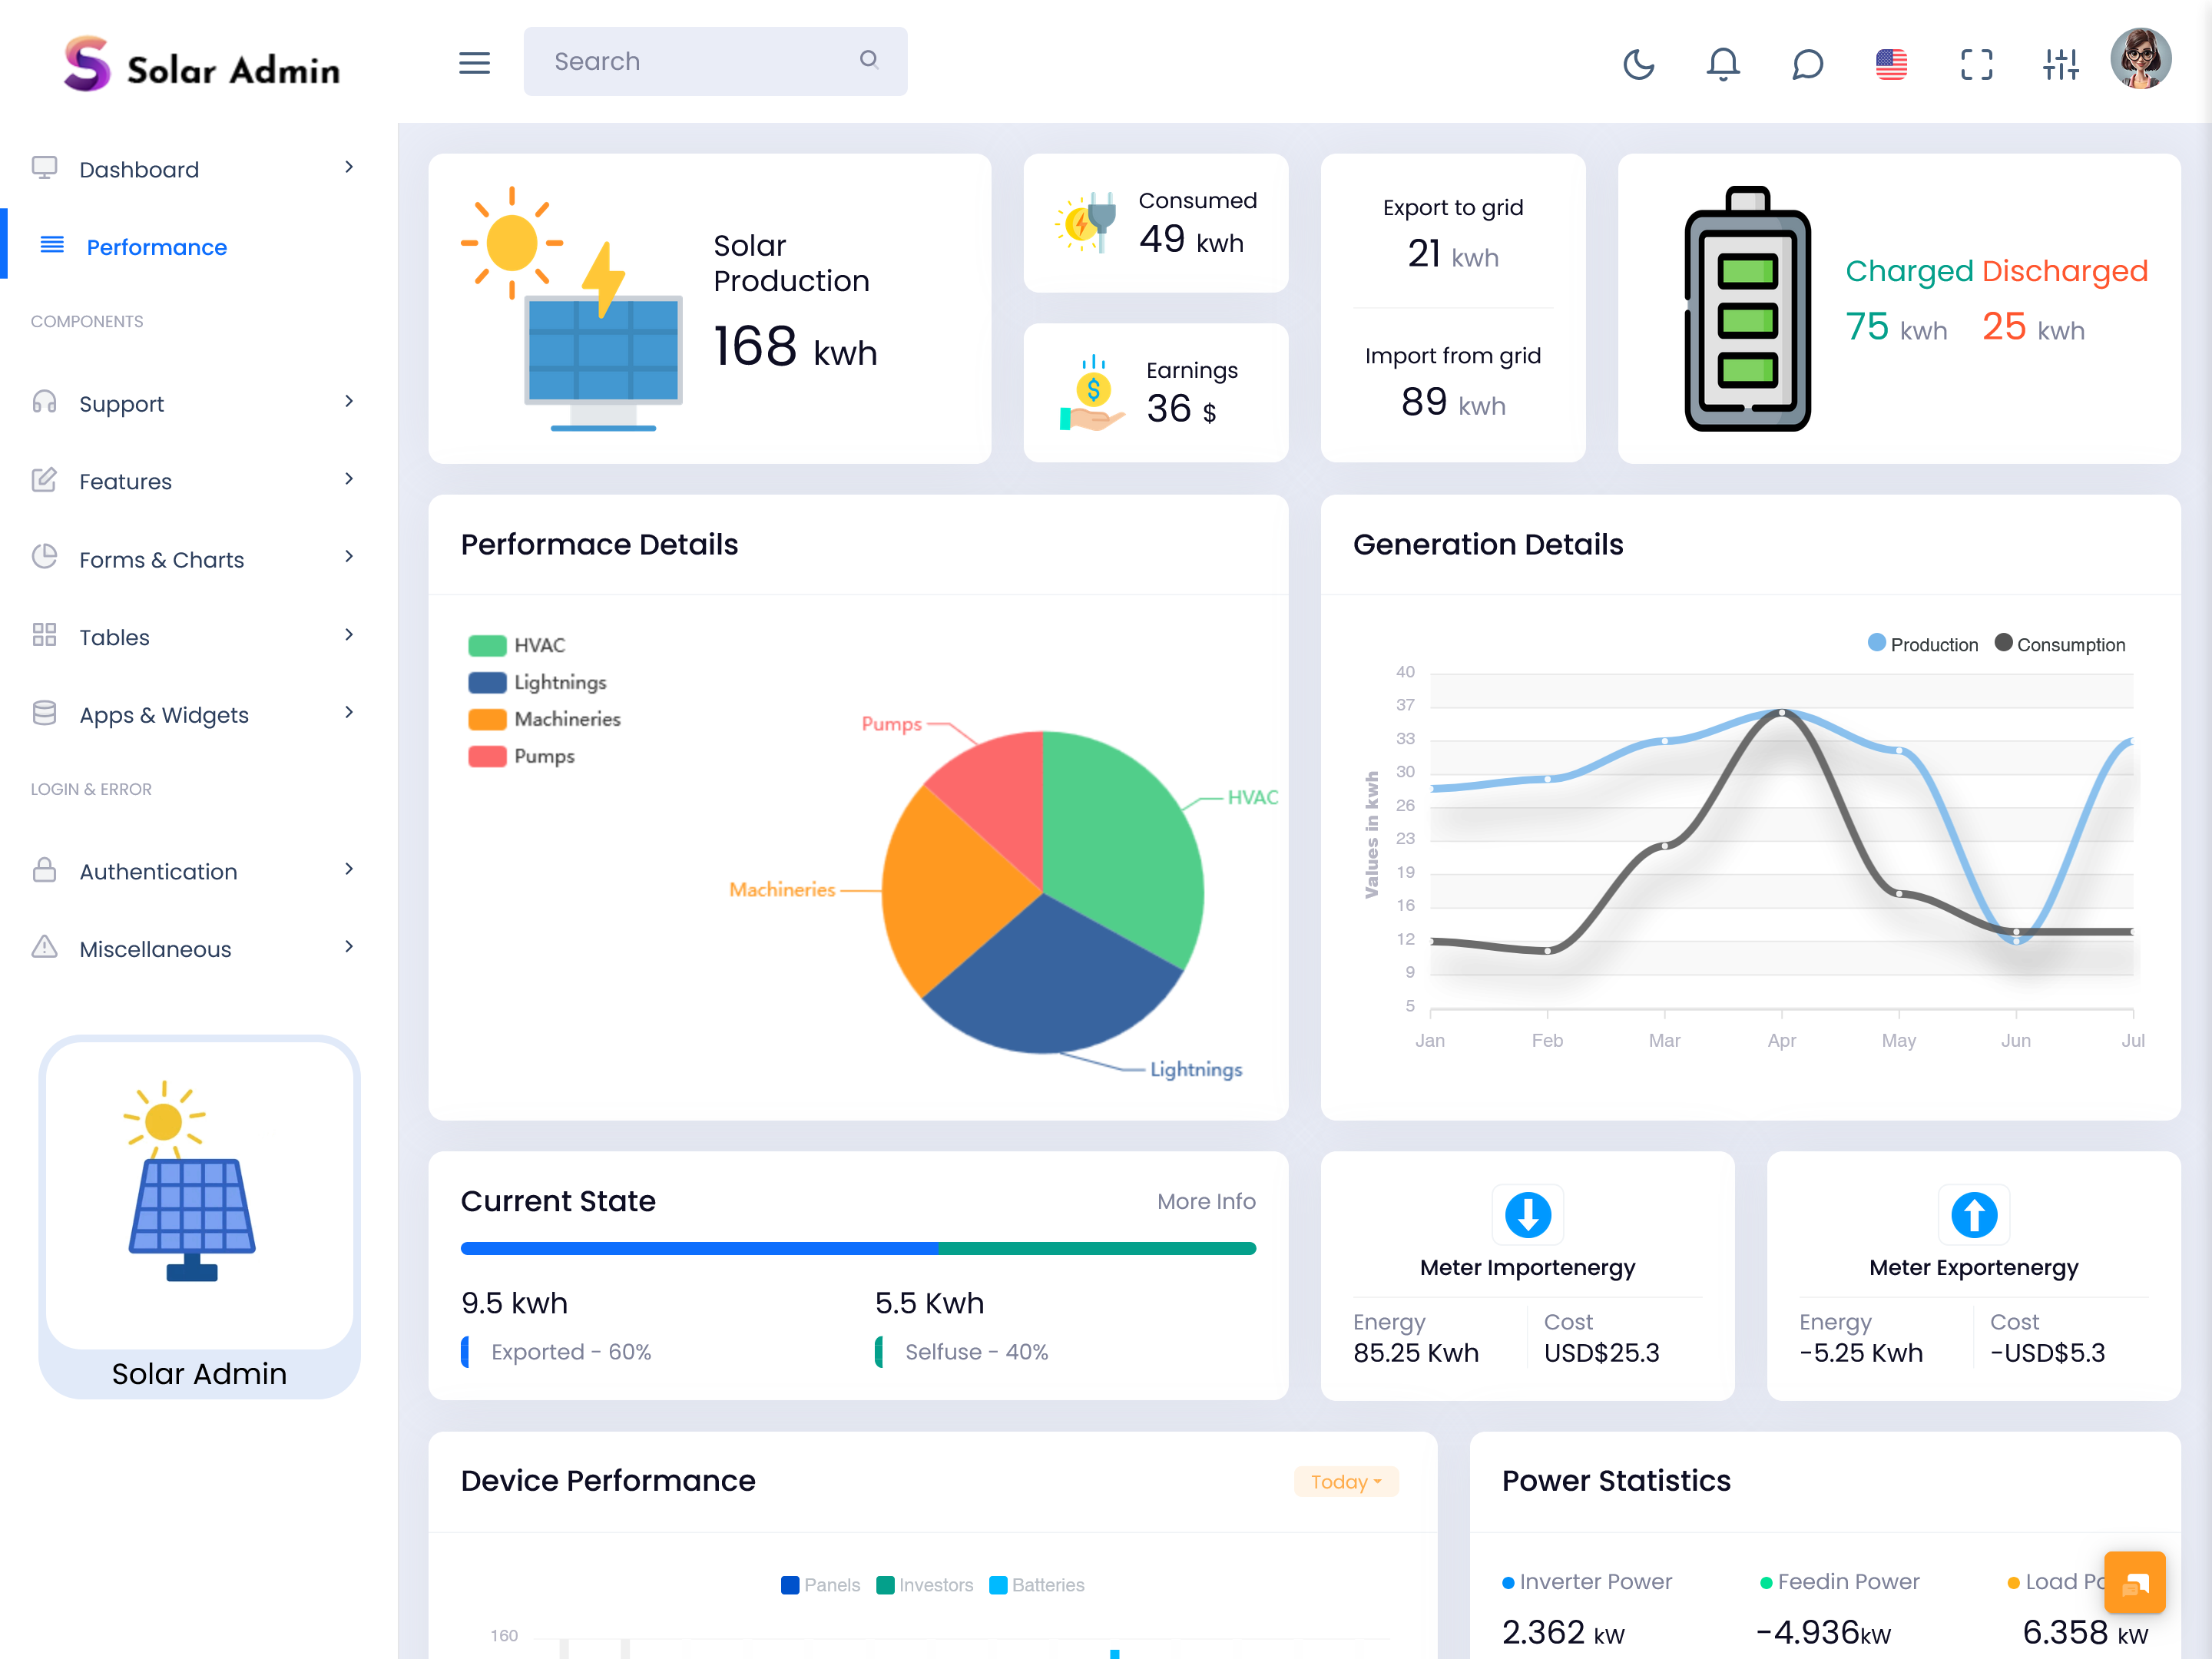Expand the Authentication menu chevron

[x=349, y=869]
